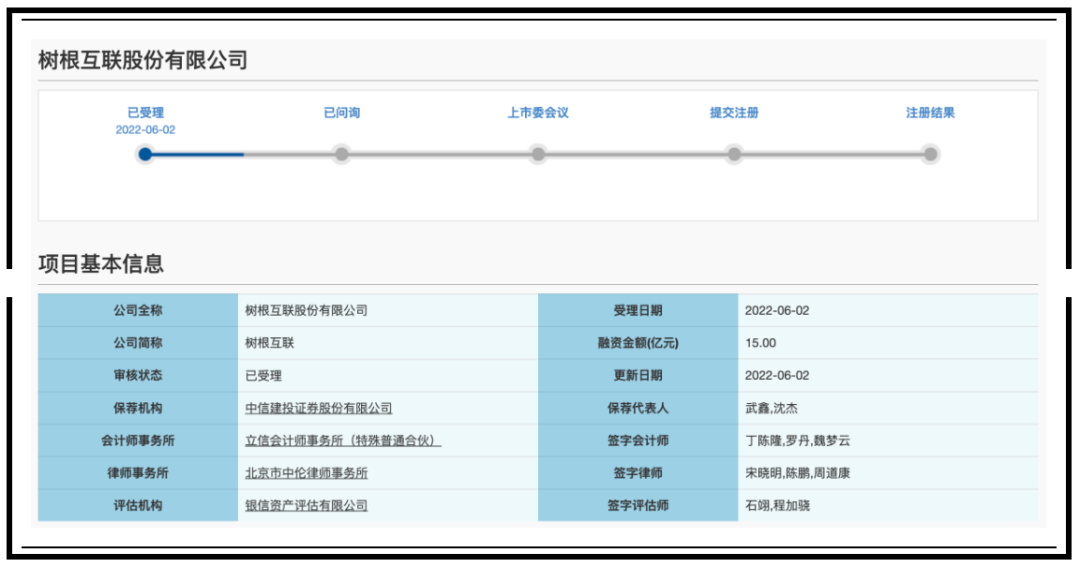The height and width of the screenshot is (568, 1080).
Task: Click the 已受理 progress step dot
Action: 145,154
